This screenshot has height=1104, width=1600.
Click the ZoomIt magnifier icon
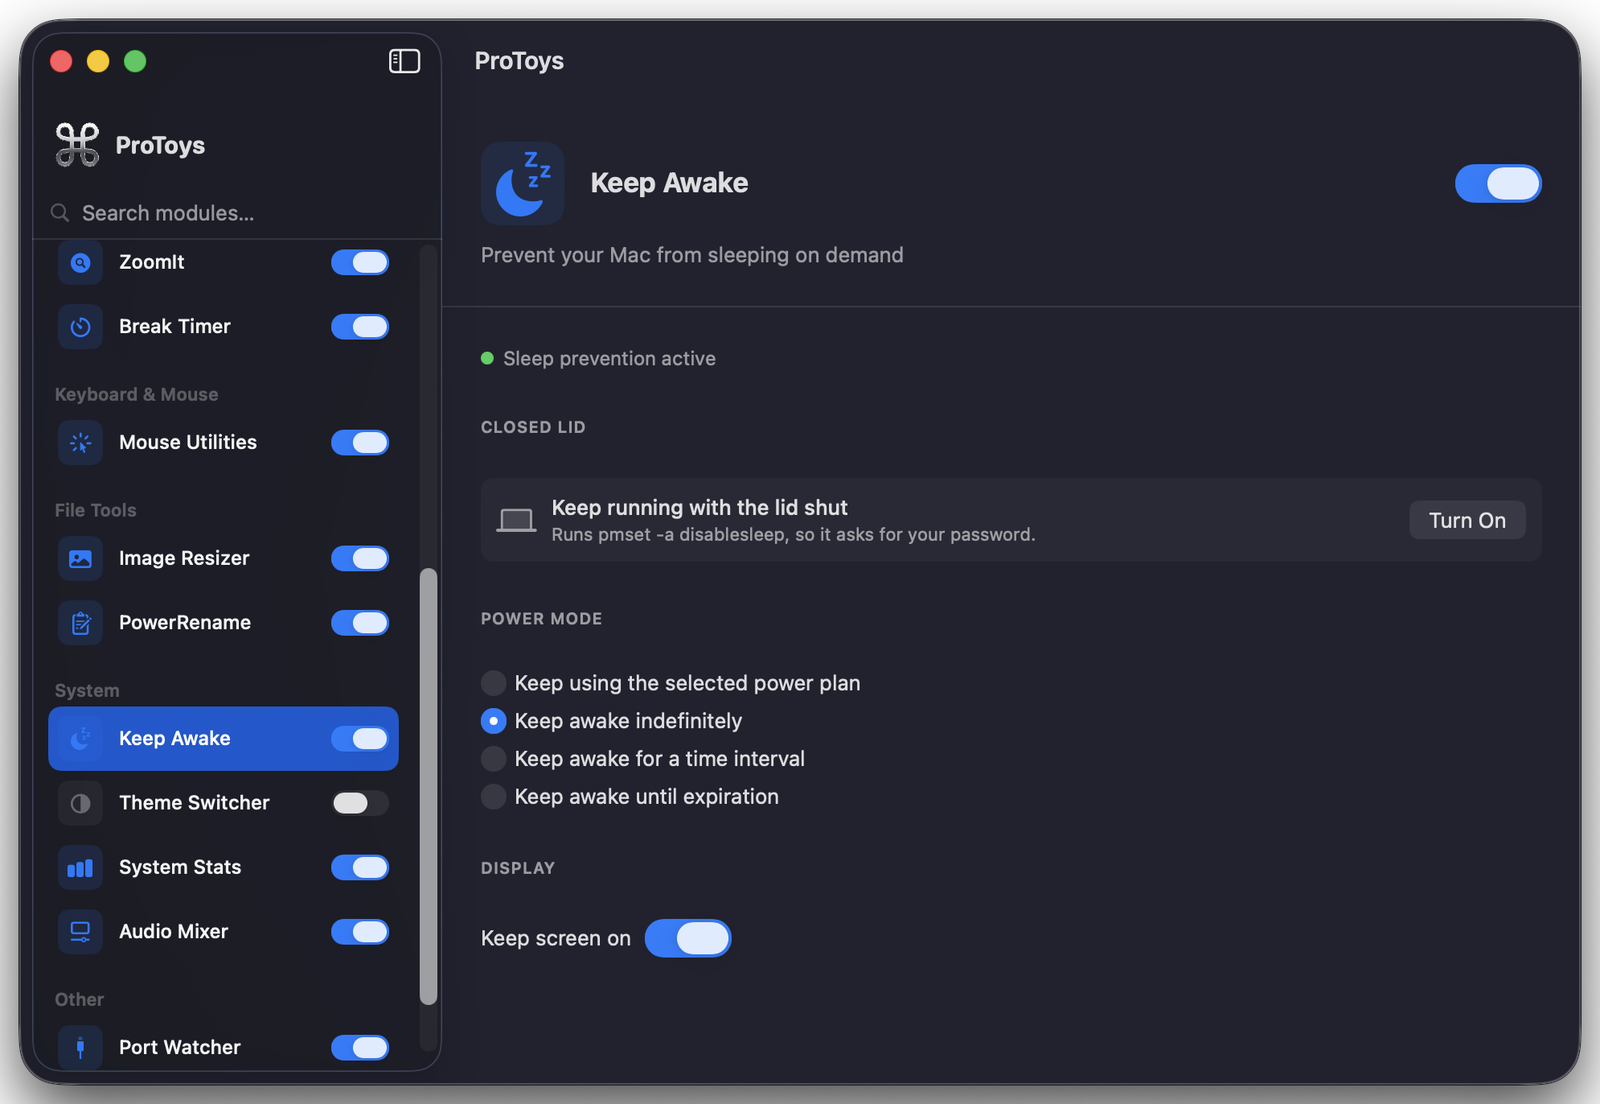coord(80,263)
